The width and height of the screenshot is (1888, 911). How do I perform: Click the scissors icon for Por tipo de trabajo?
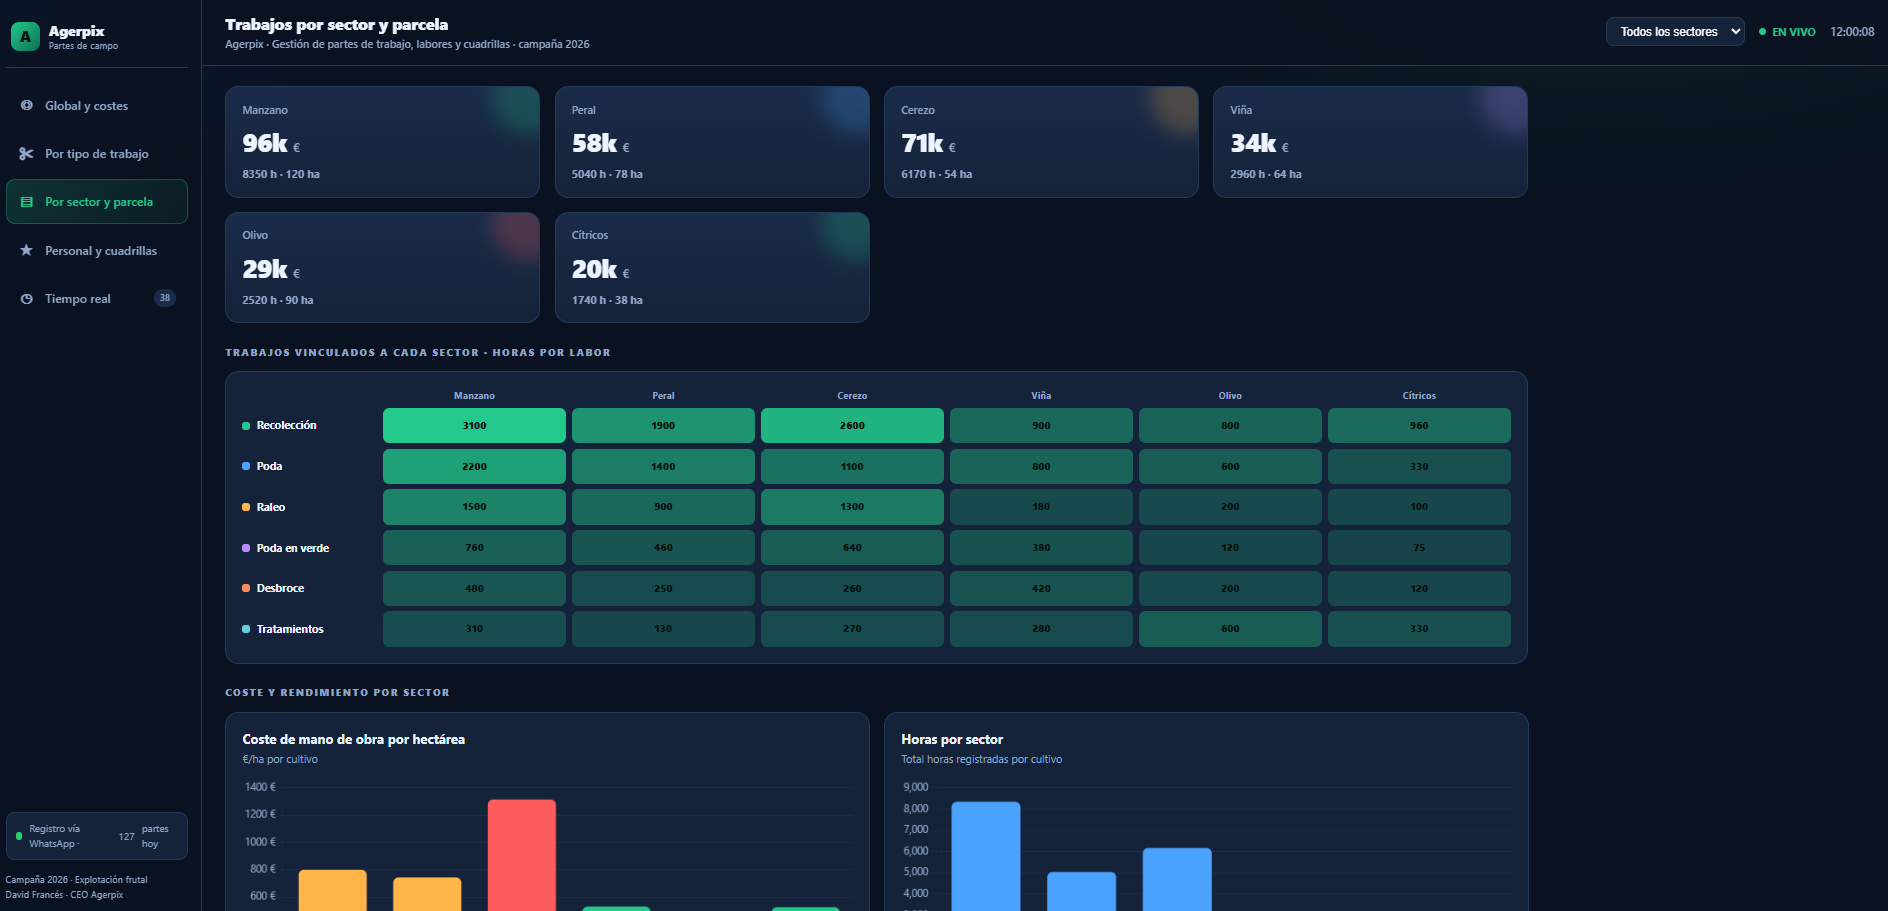(27, 153)
